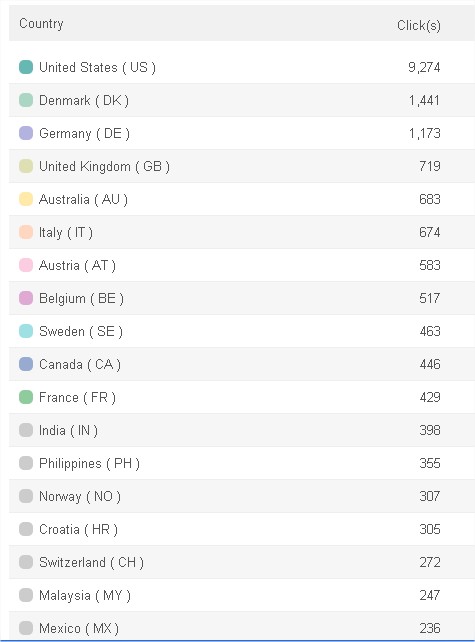
Task: Click the India ( IN ) row label
Action: (68, 430)
